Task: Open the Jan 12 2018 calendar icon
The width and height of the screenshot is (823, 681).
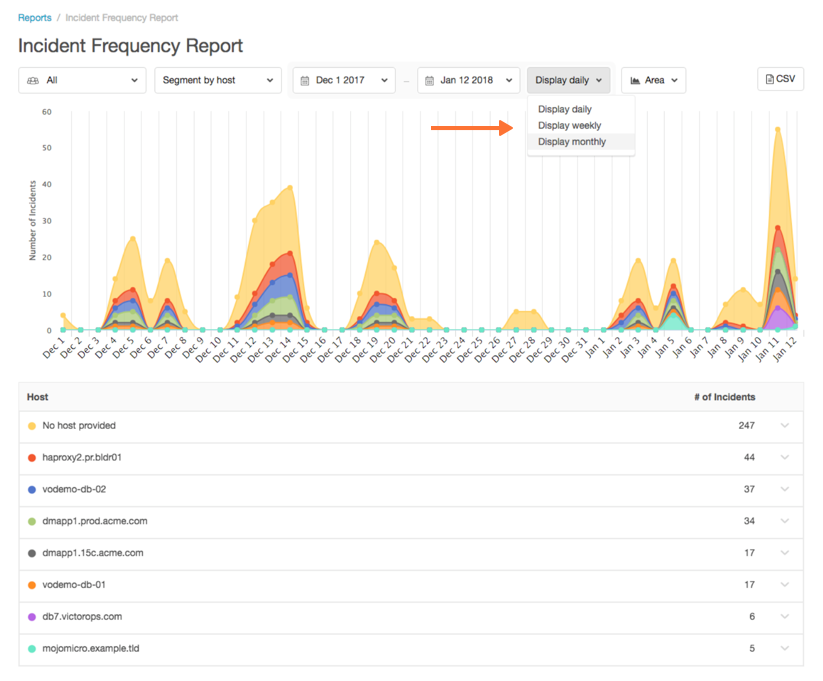Action: pos(428,79)
